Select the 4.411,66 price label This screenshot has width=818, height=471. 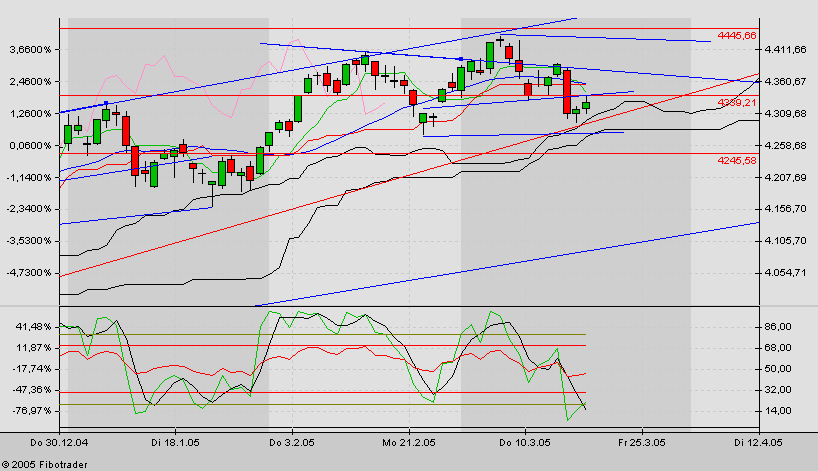pos(785,50)
